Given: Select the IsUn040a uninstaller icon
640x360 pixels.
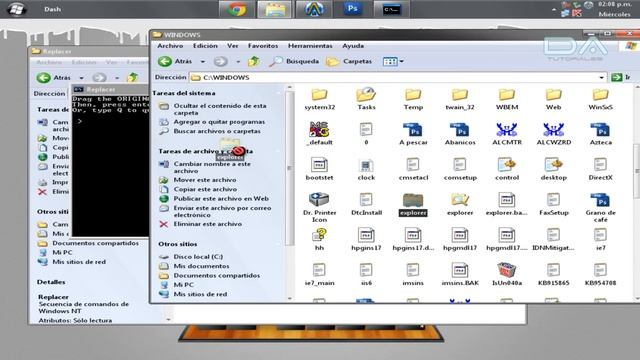Looking at the screenshot, I should tap(507, 274).
